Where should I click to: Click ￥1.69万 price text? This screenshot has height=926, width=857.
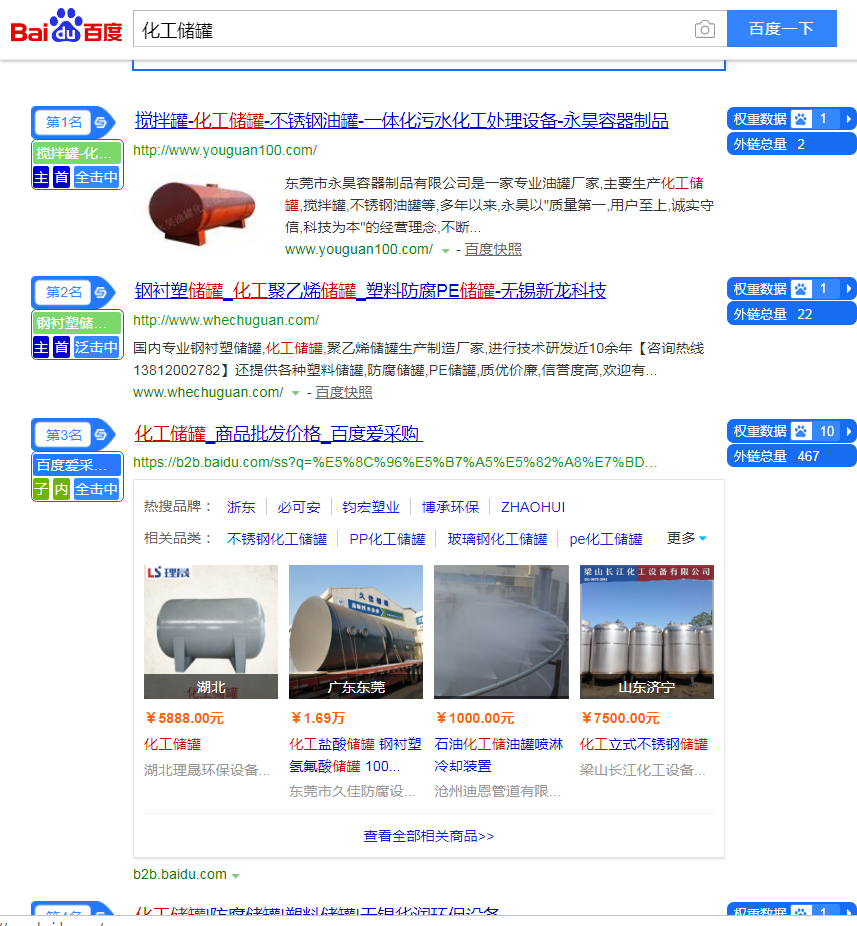pyautogui.click(x=318, y=718)
